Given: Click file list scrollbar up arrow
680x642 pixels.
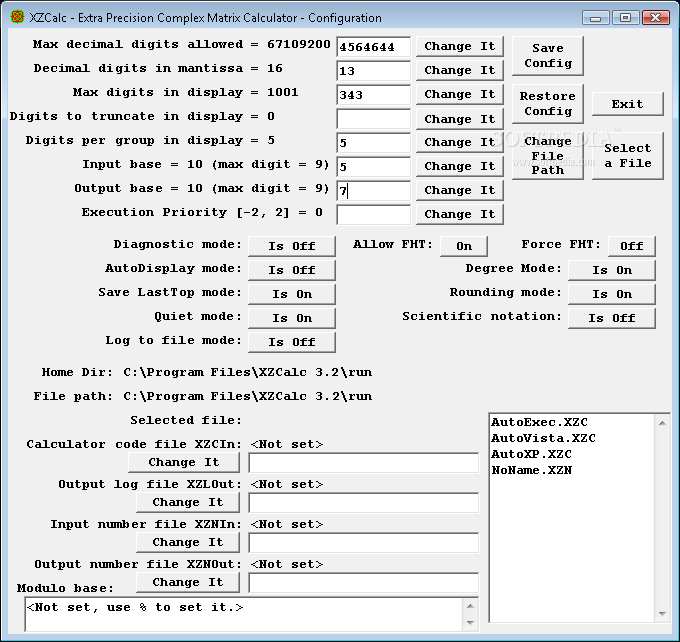Looking at the screenshot, I should tap(662, 423).
